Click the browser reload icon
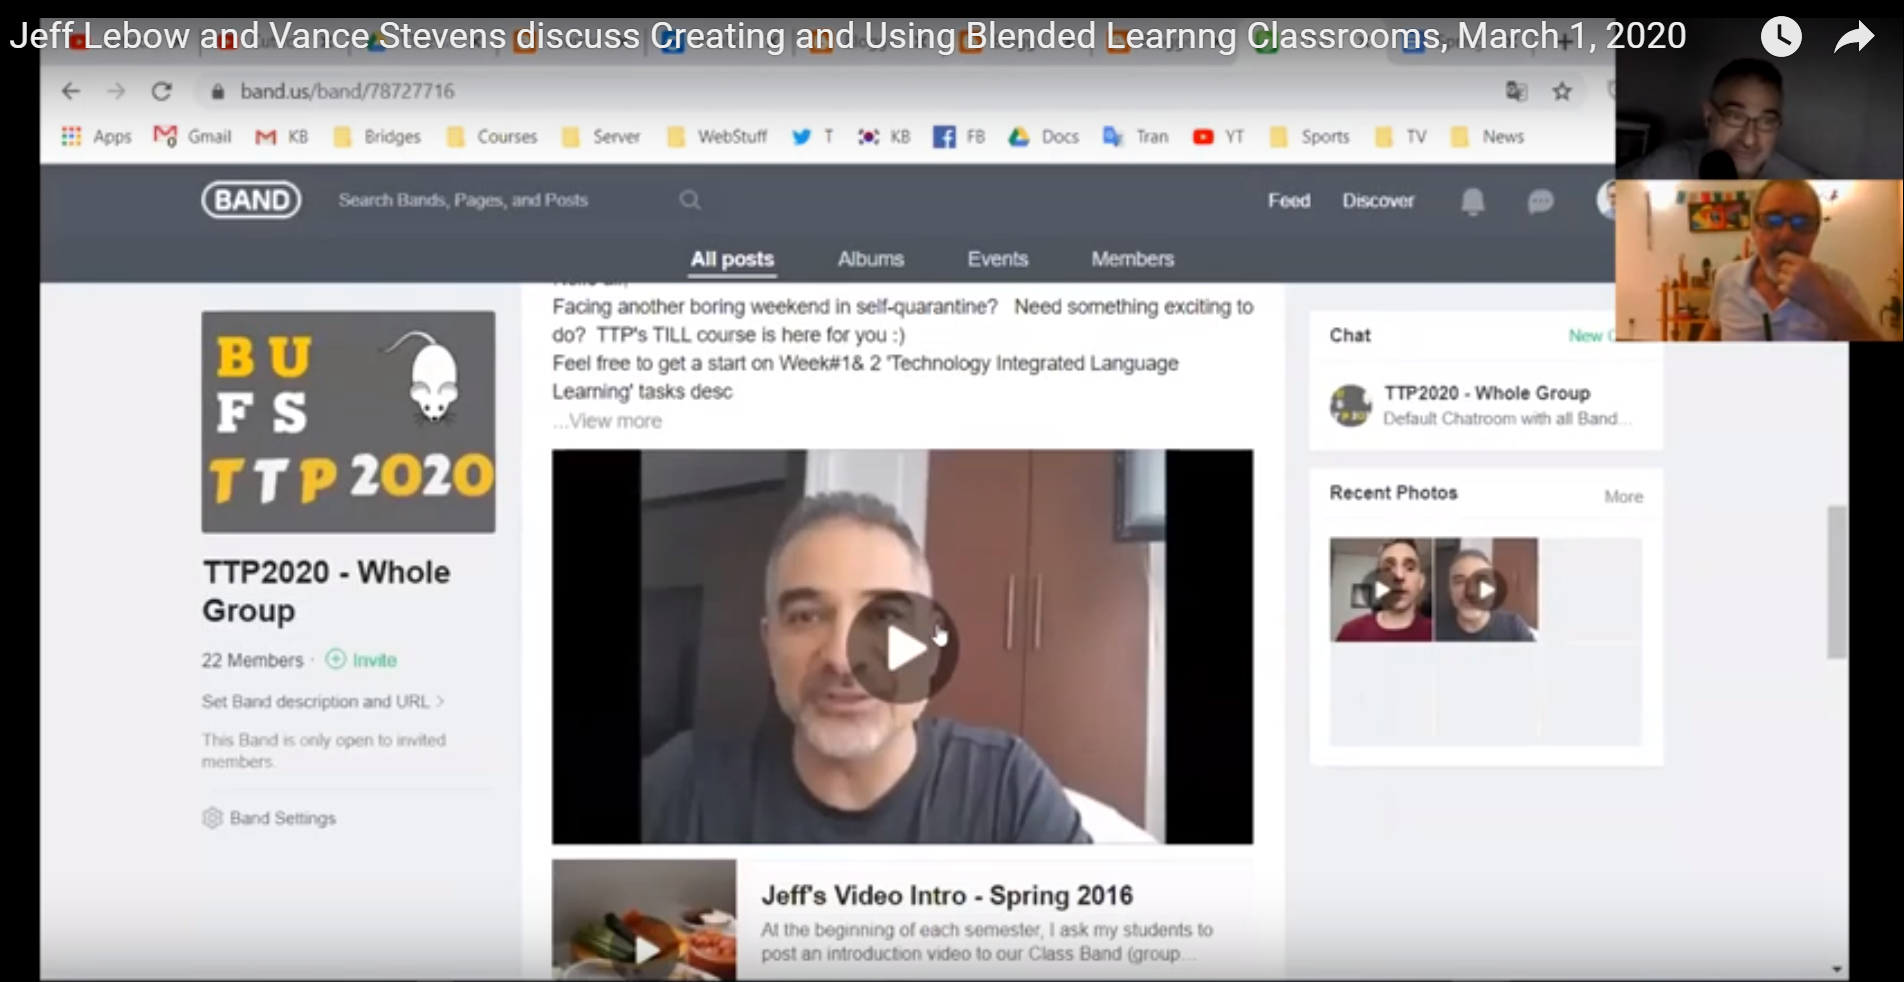 coord(161,91)
